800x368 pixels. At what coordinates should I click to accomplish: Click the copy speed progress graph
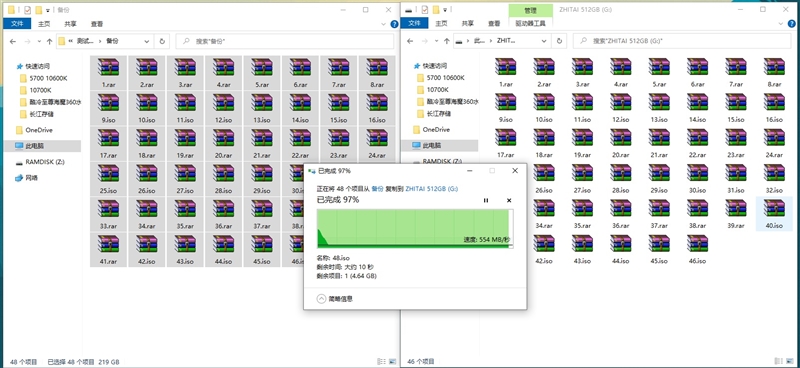(415, 229)
